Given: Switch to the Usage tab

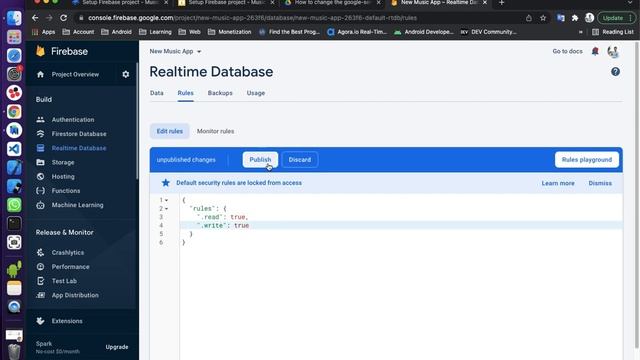Looking at the screenshot, I should point(256,93).
